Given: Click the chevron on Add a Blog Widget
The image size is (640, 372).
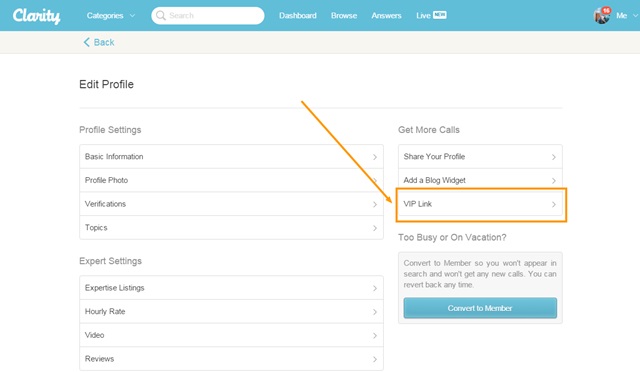Looking at the screenshot, I should pyautogui.click(x=553, y=180).
